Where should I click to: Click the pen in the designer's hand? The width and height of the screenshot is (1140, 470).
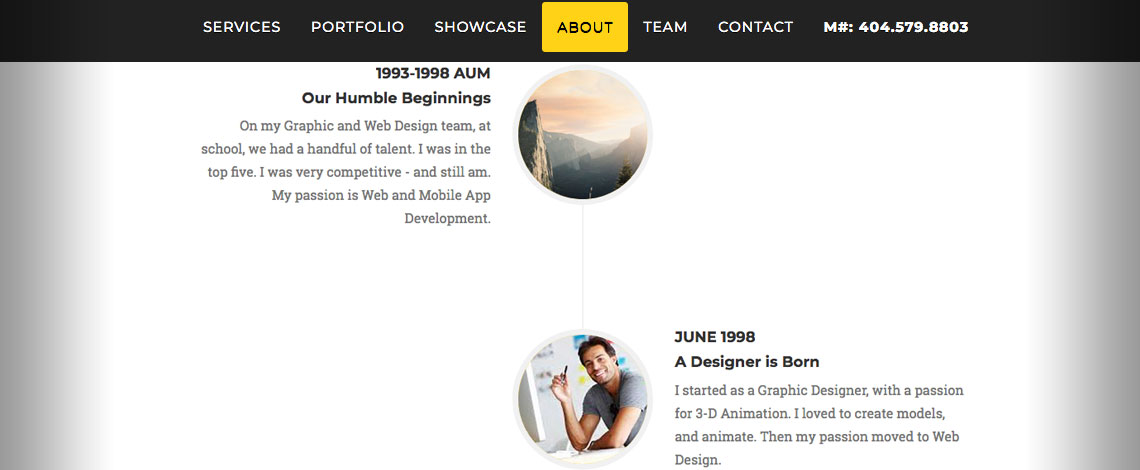(563, 377)
